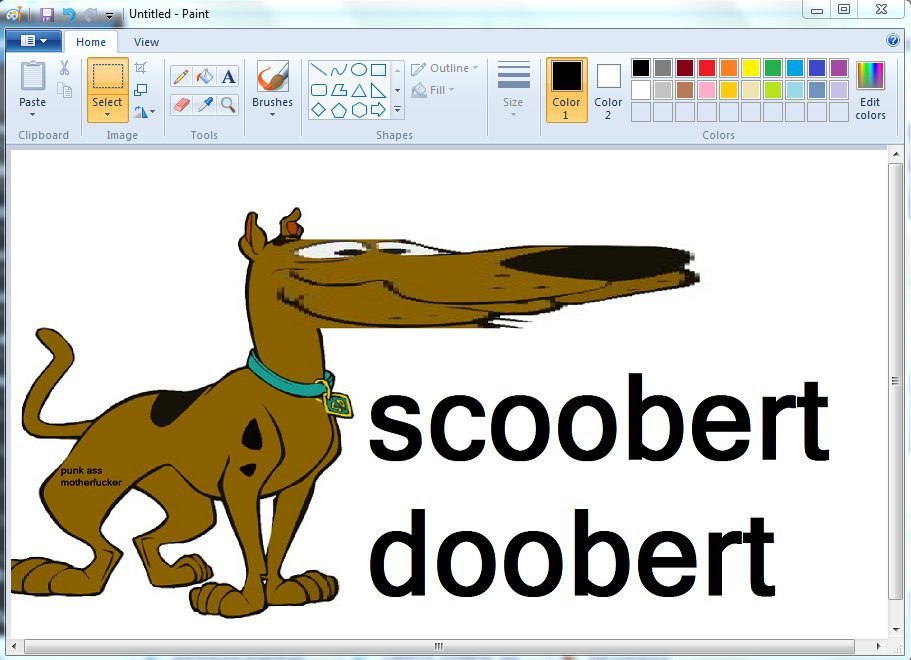Activate the Color 1 button
This screenshot has width=911, height=660.
566,89
